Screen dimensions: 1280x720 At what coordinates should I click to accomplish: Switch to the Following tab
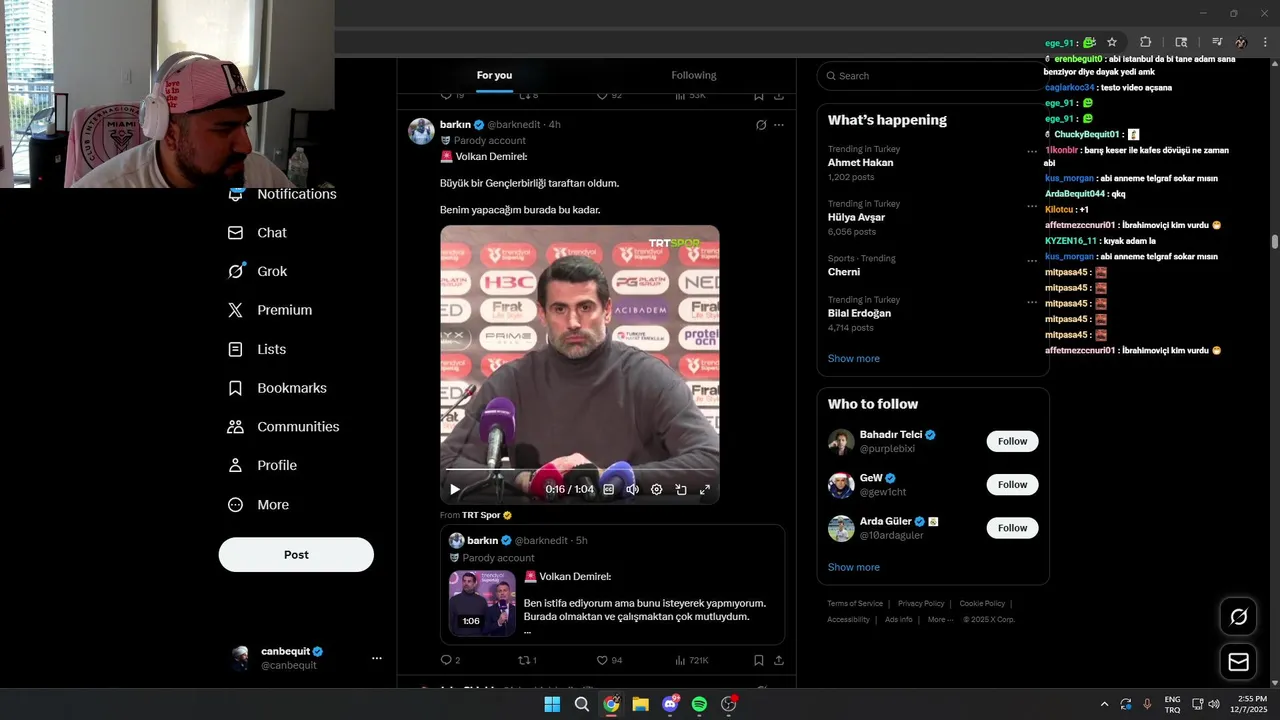(694, 75)
